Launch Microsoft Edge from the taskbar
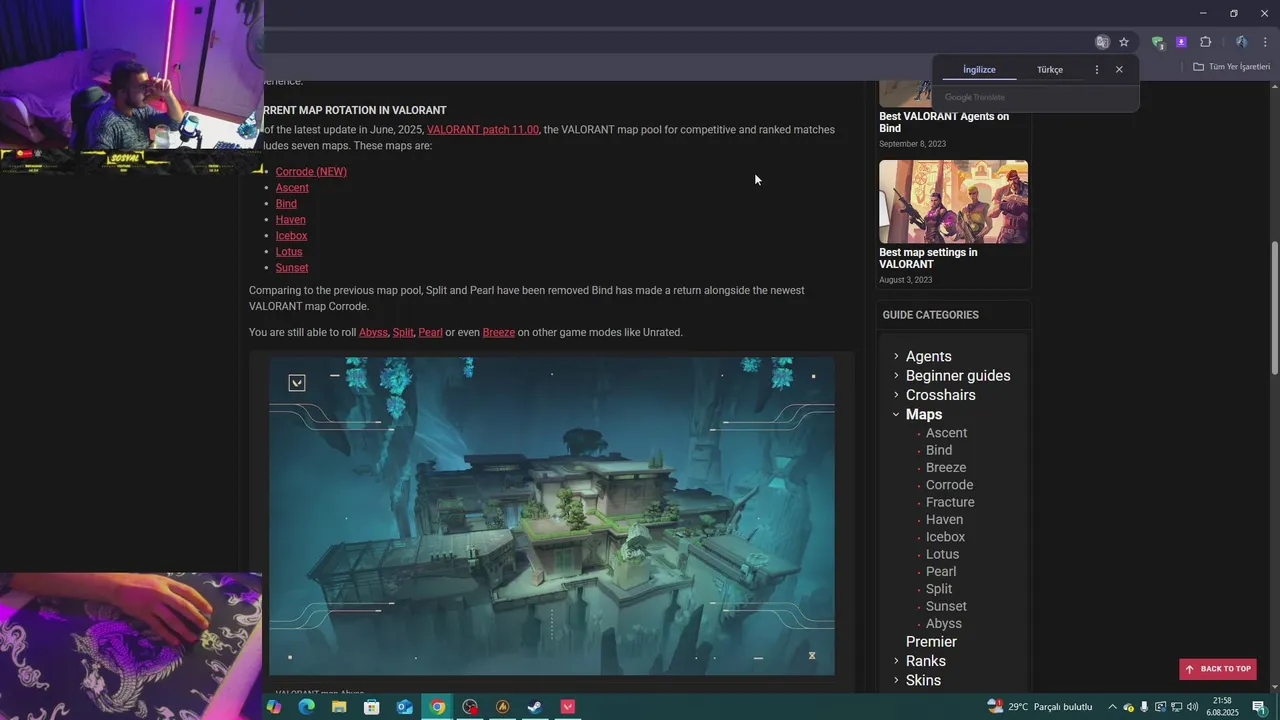This screenshot has height=720, width=1280. pyautogui.click(x=306, y=707)
